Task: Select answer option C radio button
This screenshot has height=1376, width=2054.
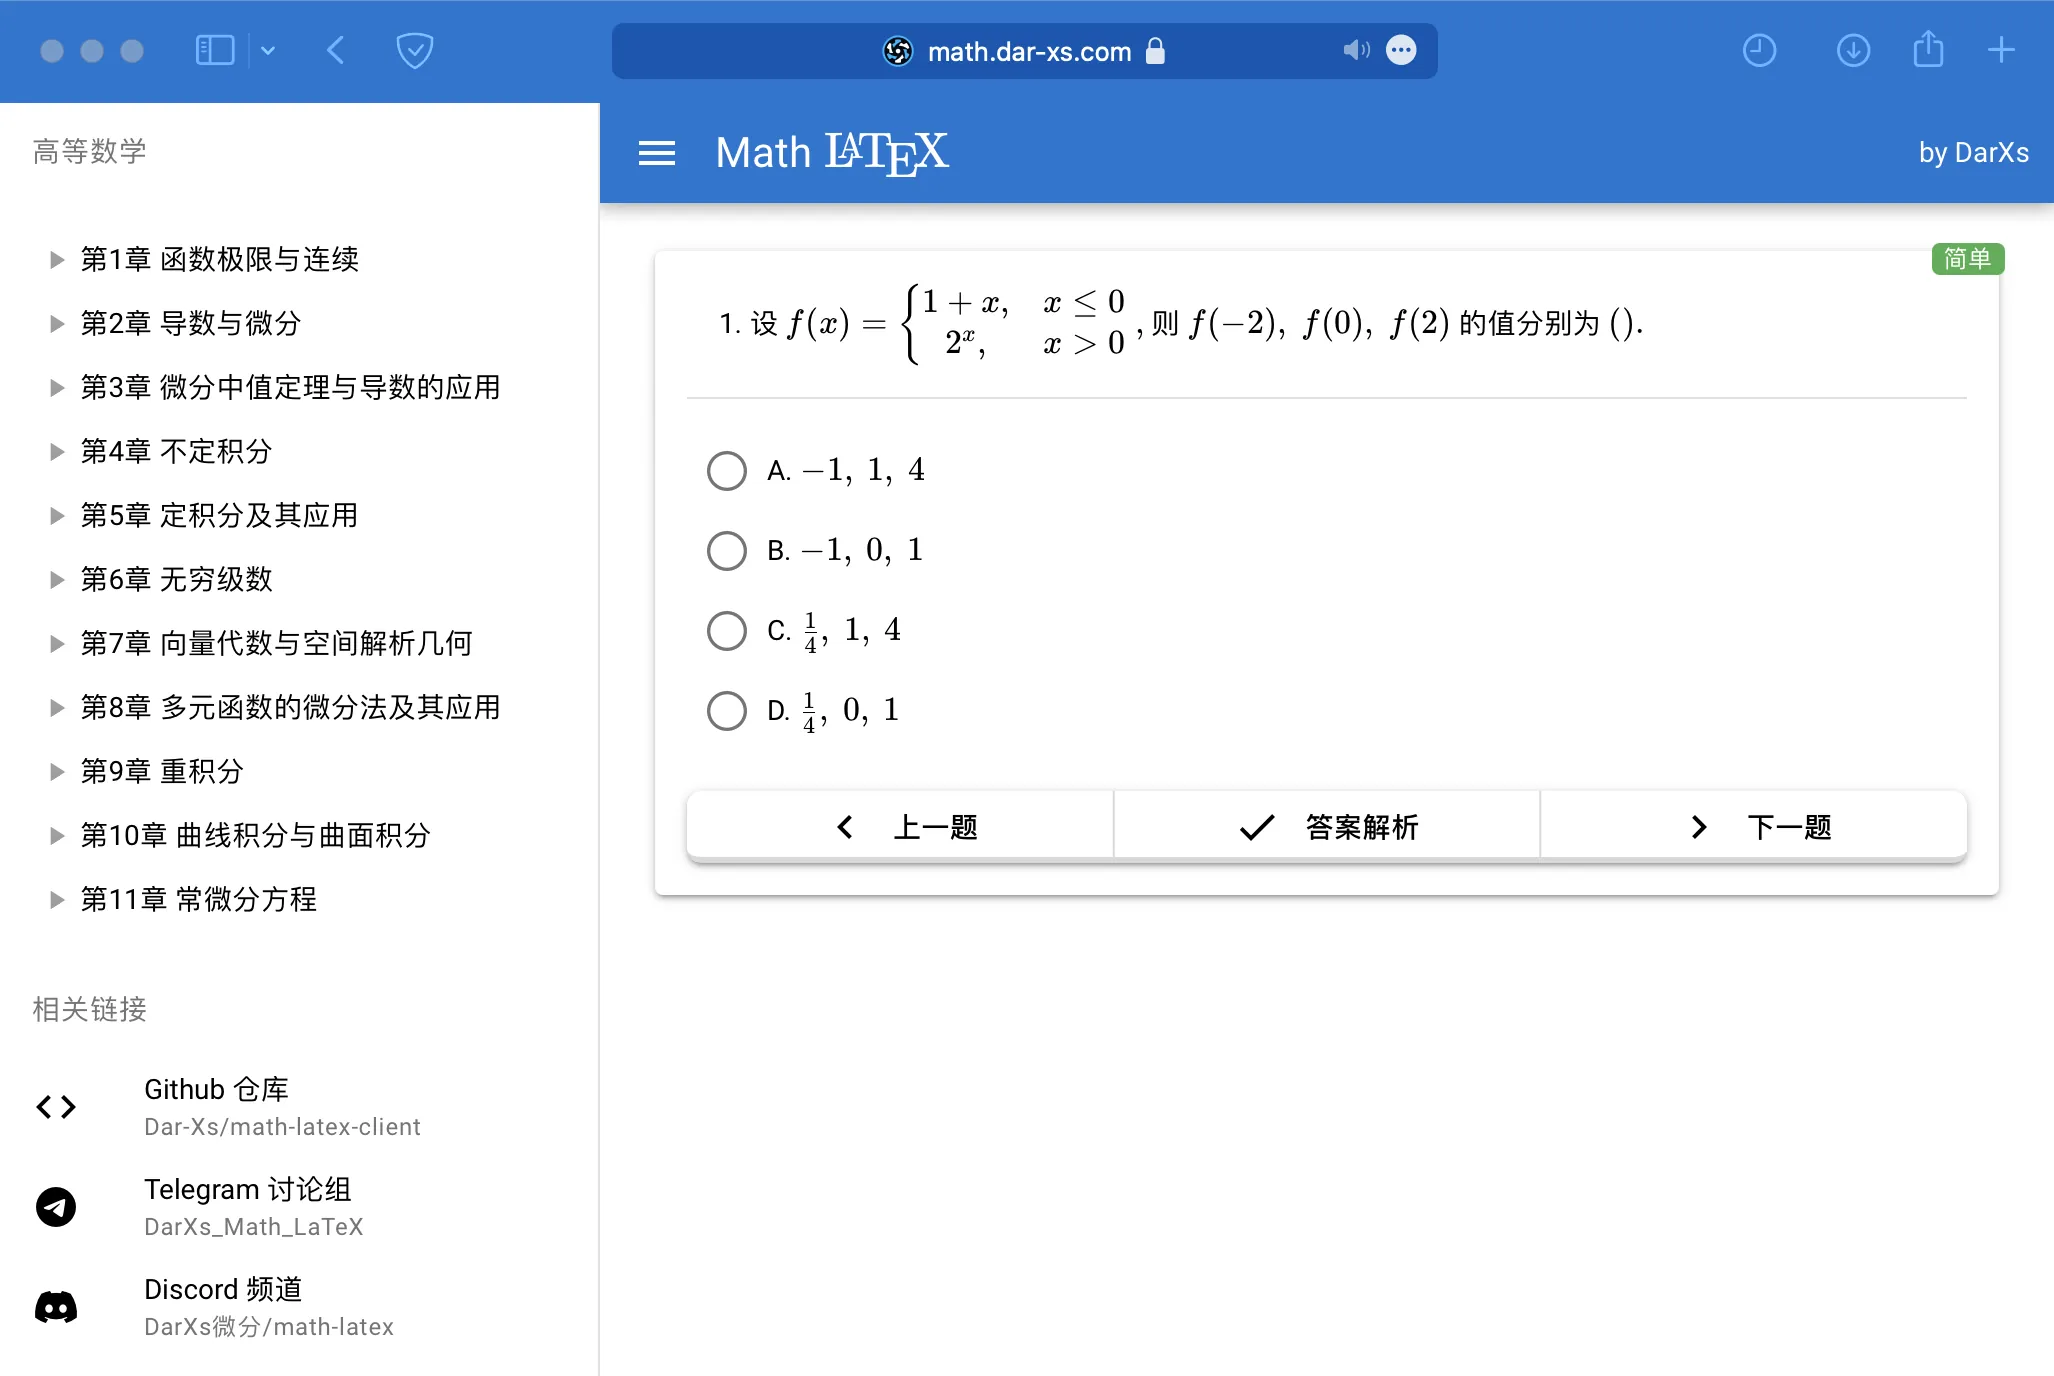Action: [x=727, y=631]
